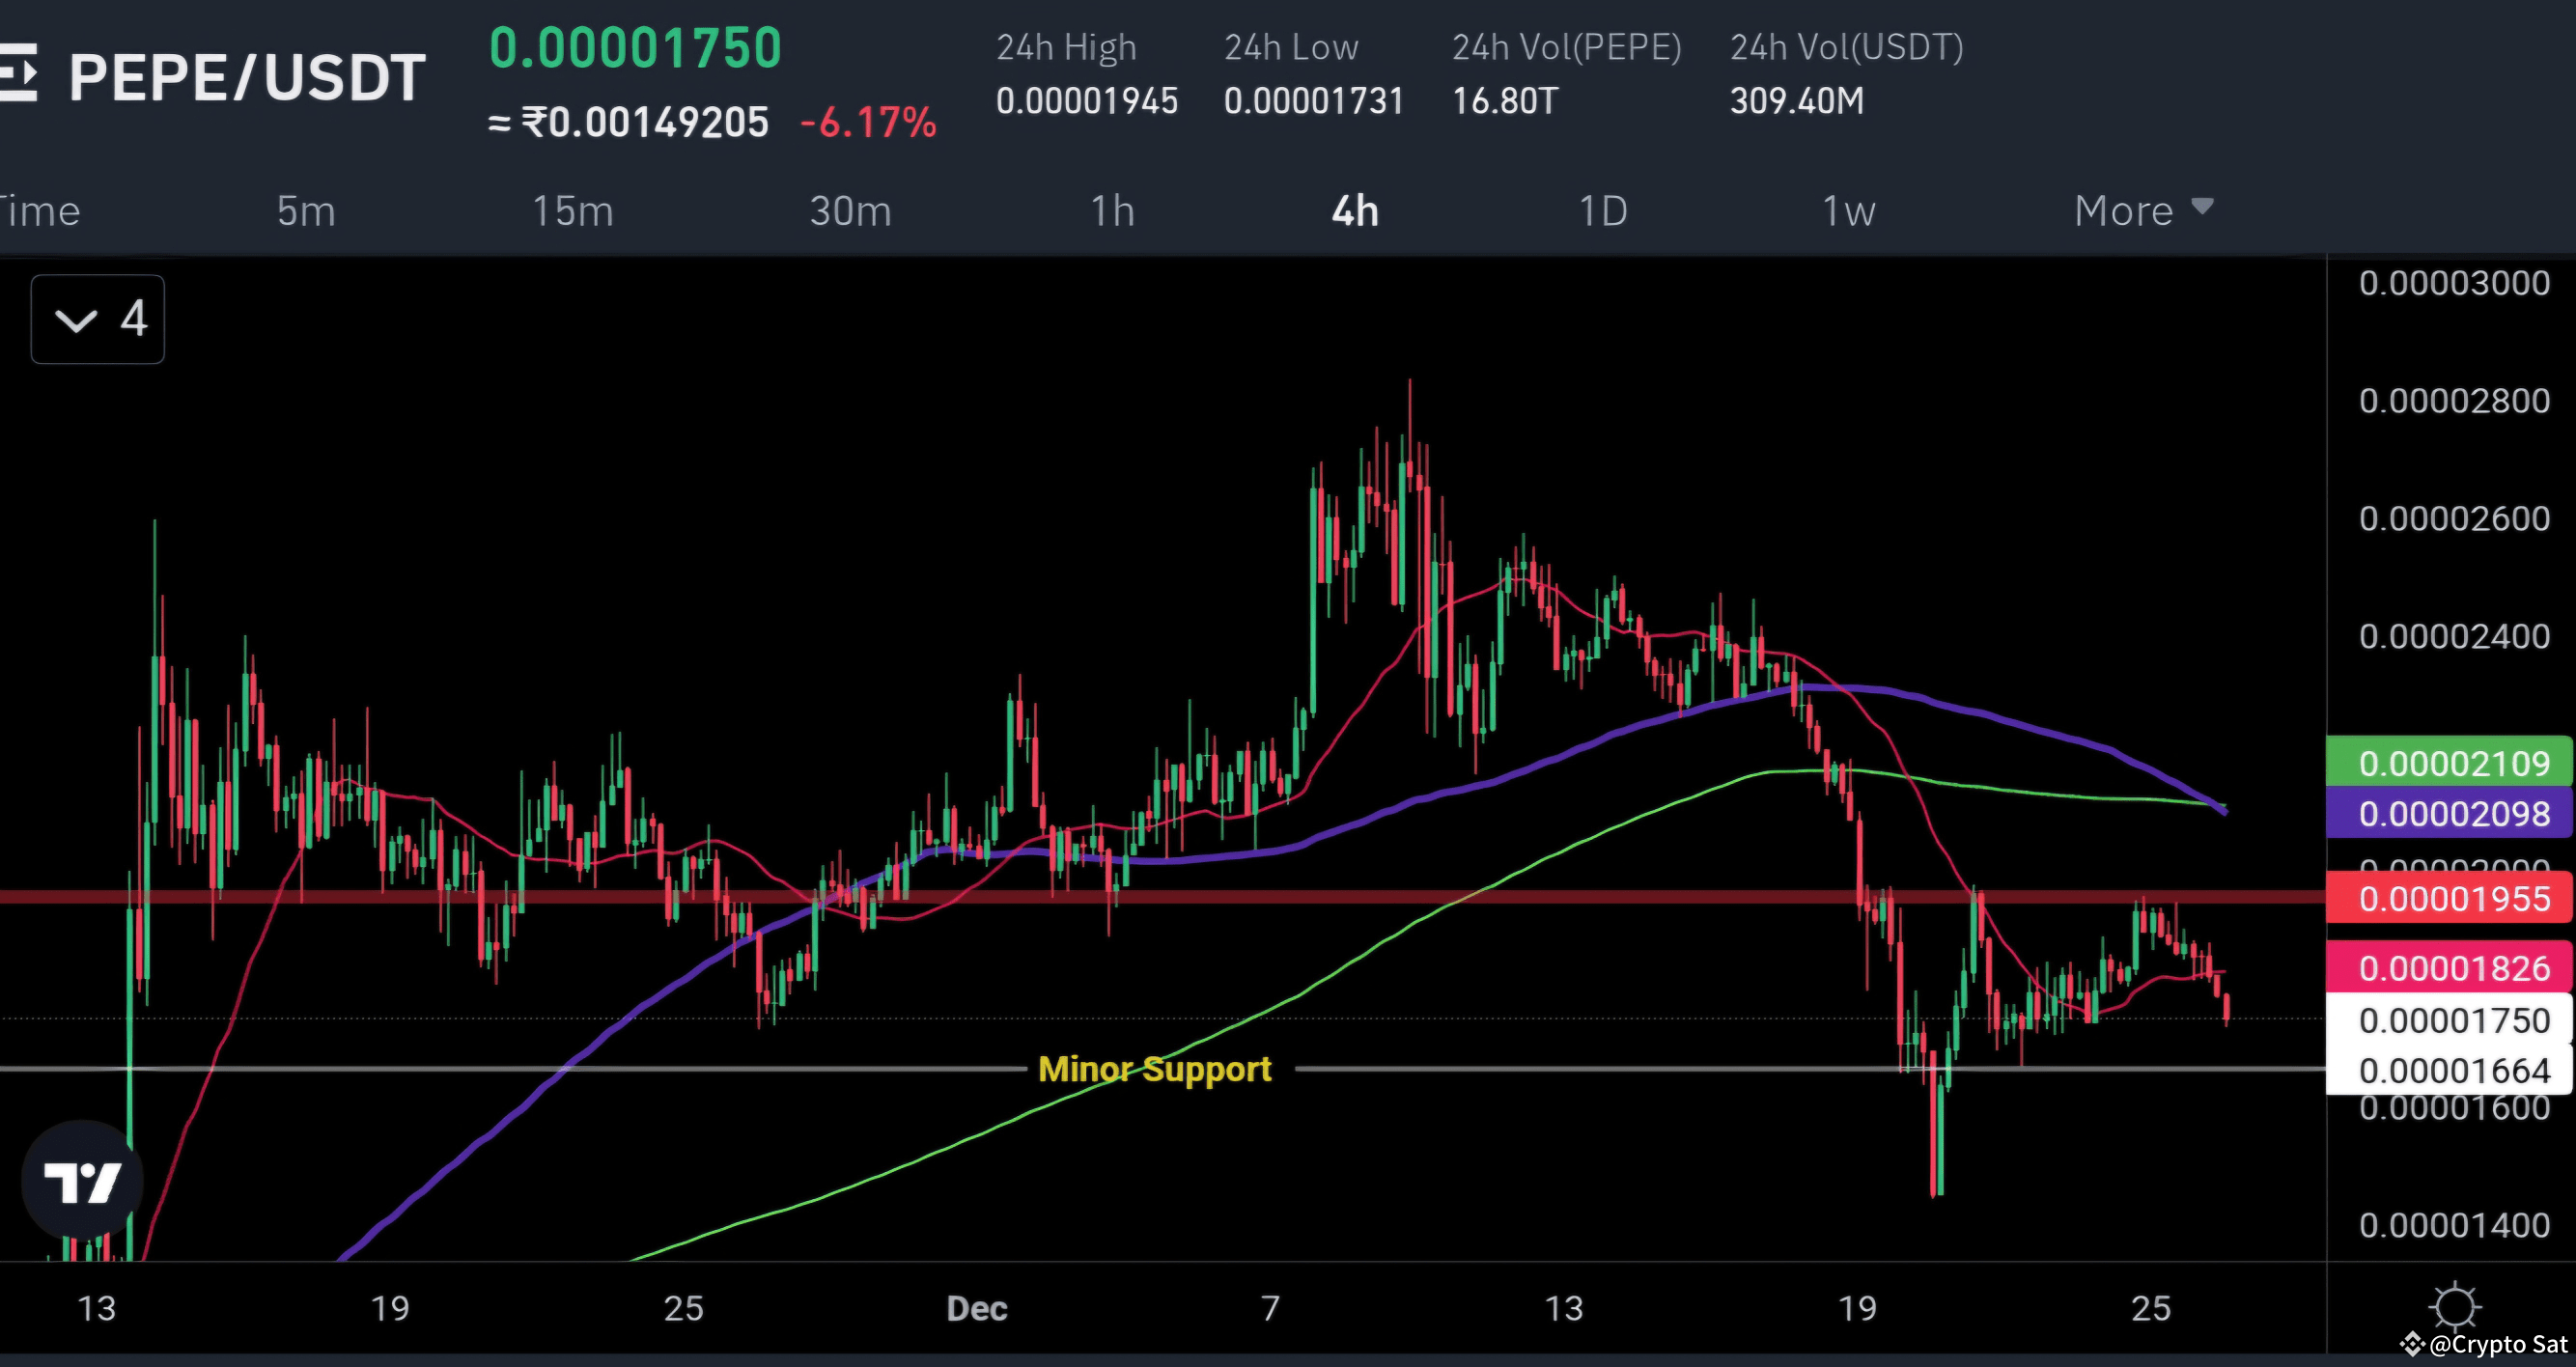Click the red 0.00001955 resistance price tag
This screenshot has width=2576, height=1367.
tap(2449, 898)
